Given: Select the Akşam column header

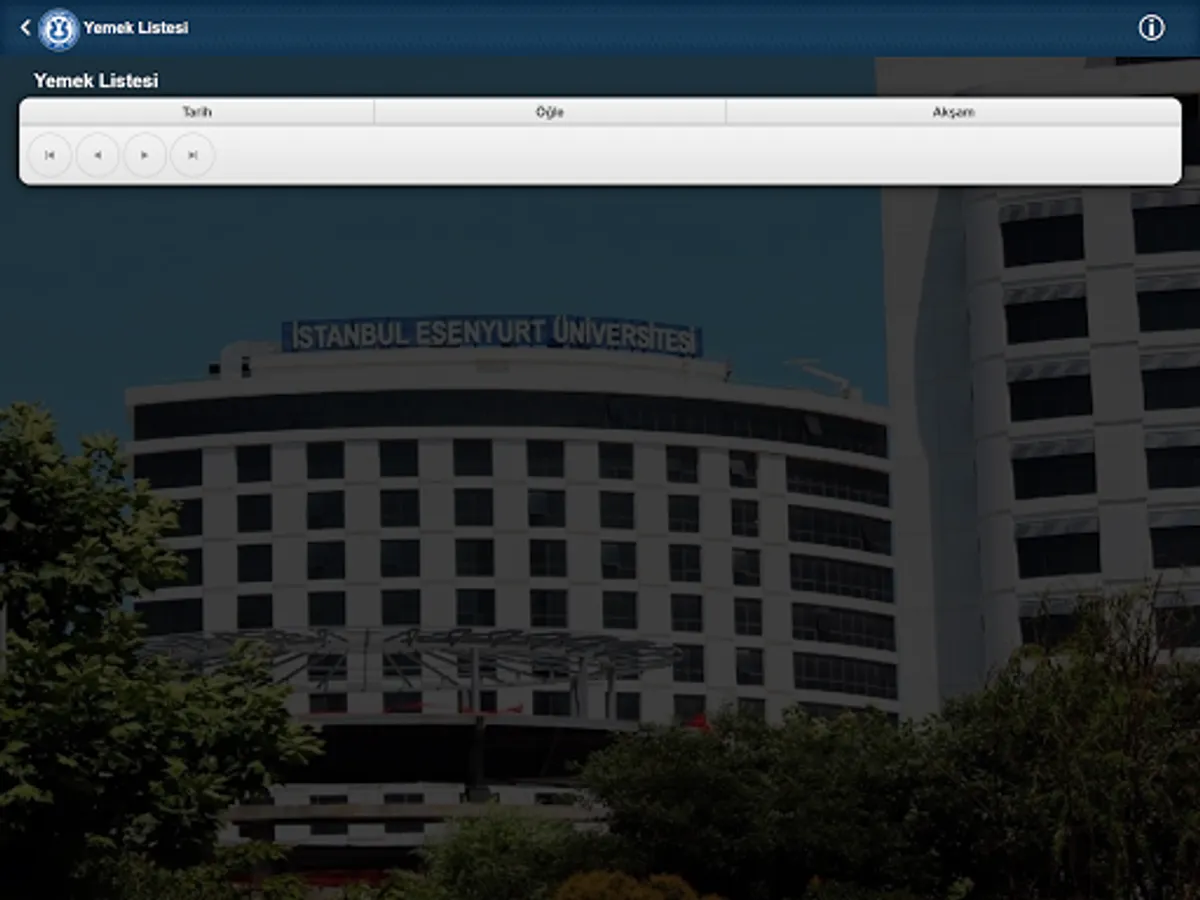Looking at the screenshot, I should [953, 112].
